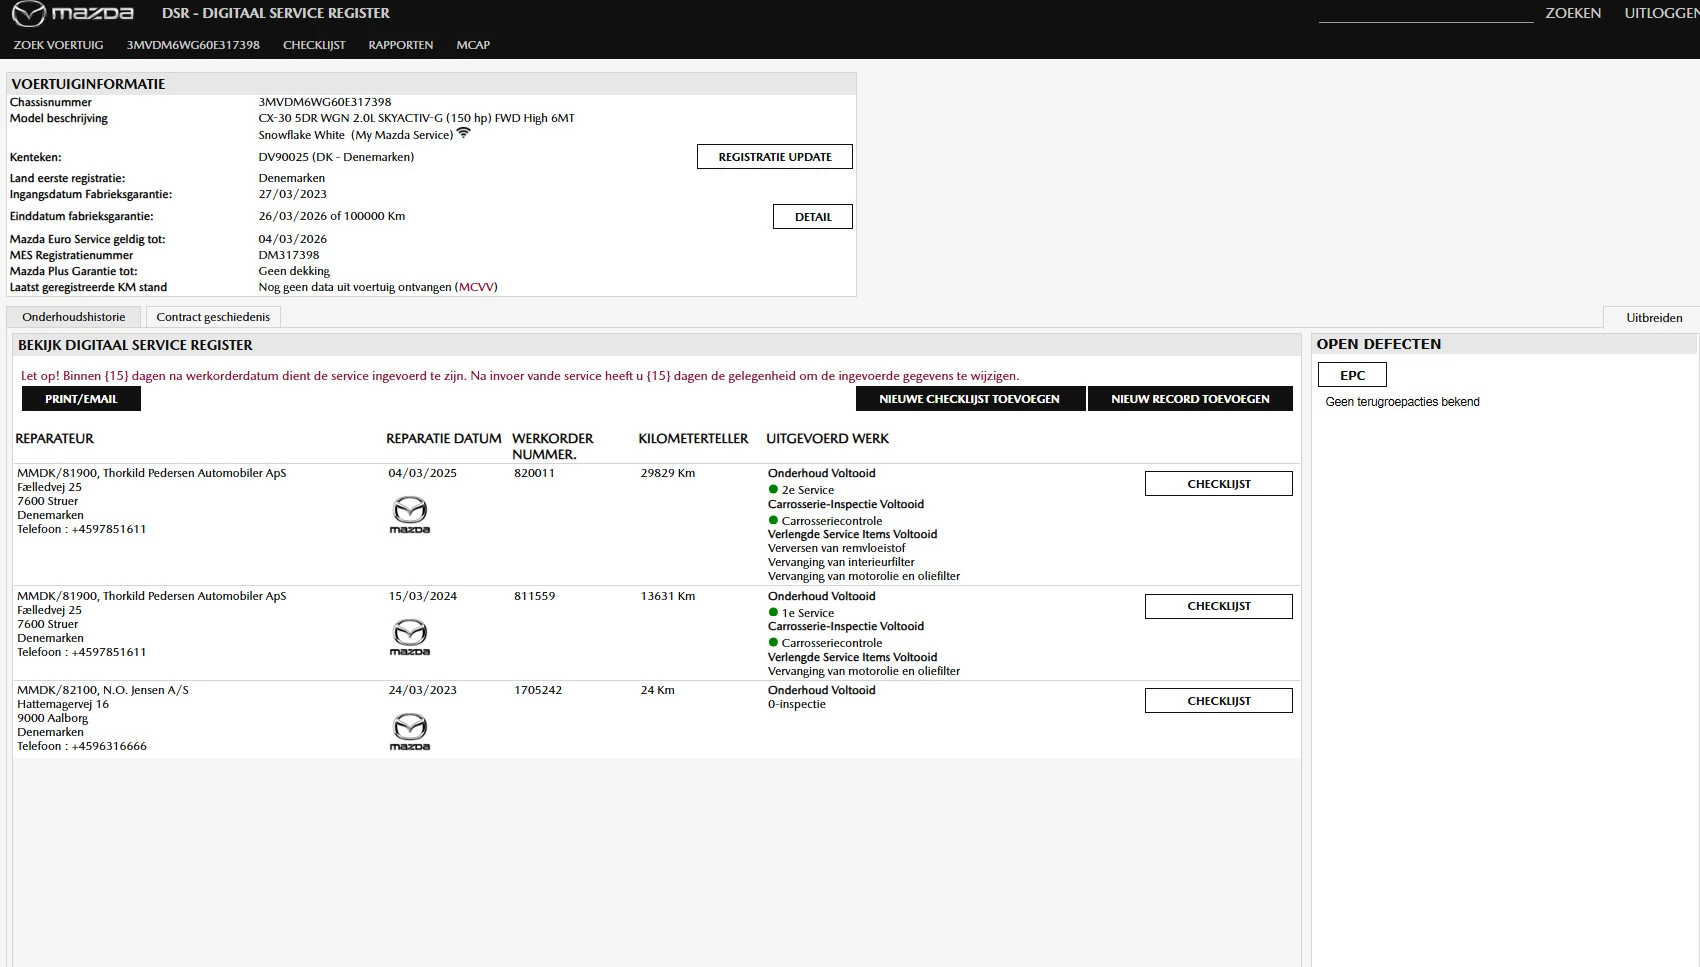This screenshot has height=967, width=1700.
Task: Open the MCAP menu item
Action: point(473,45)
